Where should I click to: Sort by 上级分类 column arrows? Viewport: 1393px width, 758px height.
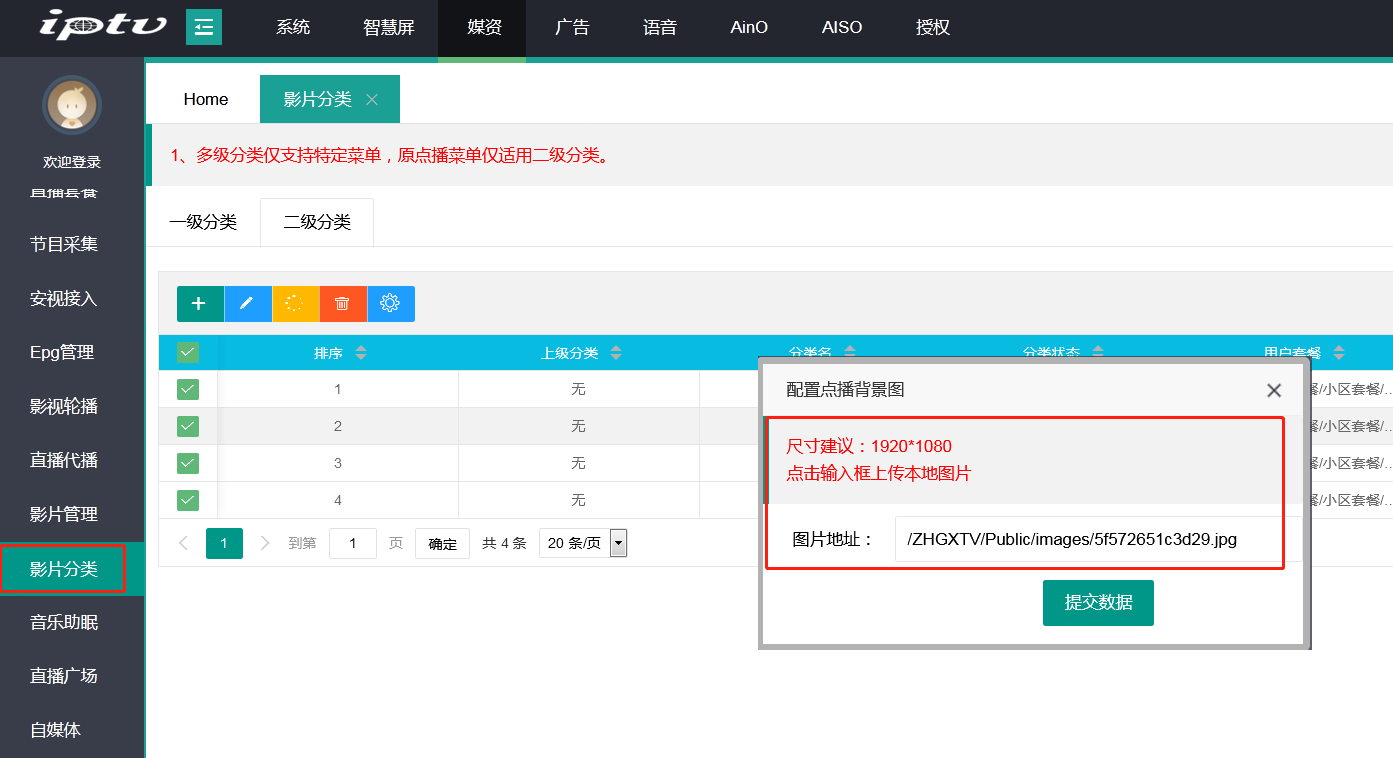[616, 353]
